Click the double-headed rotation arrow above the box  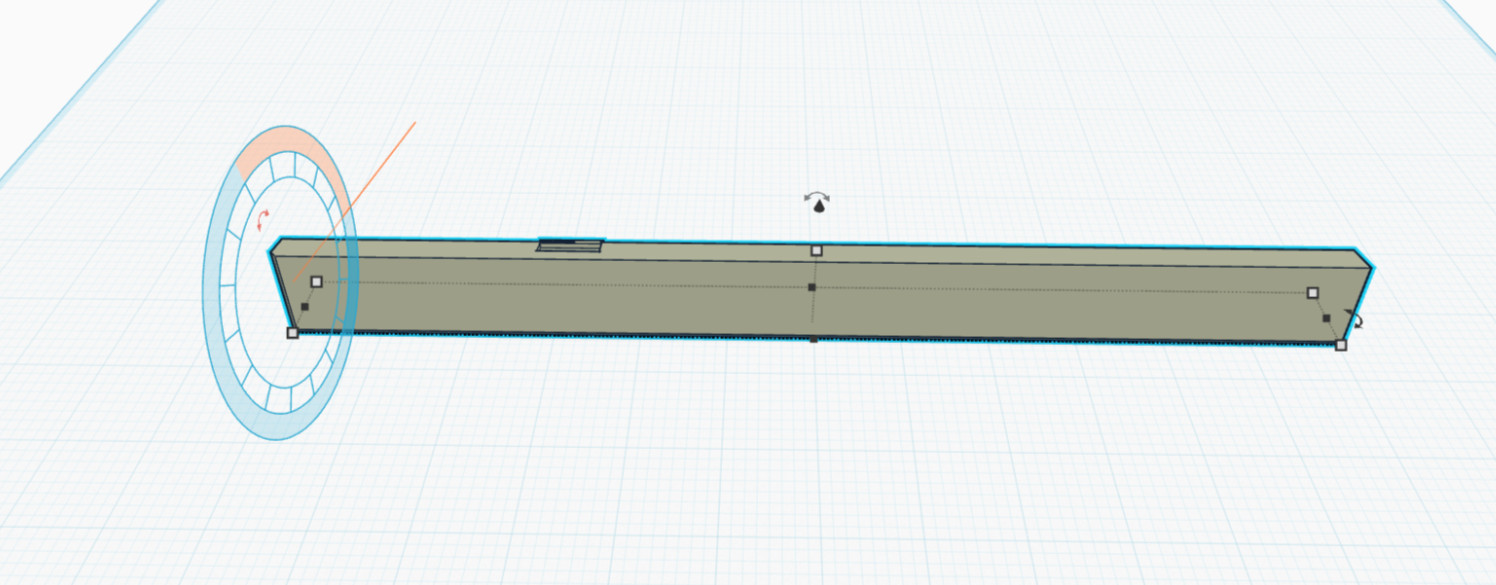click(x=818, y=197)
